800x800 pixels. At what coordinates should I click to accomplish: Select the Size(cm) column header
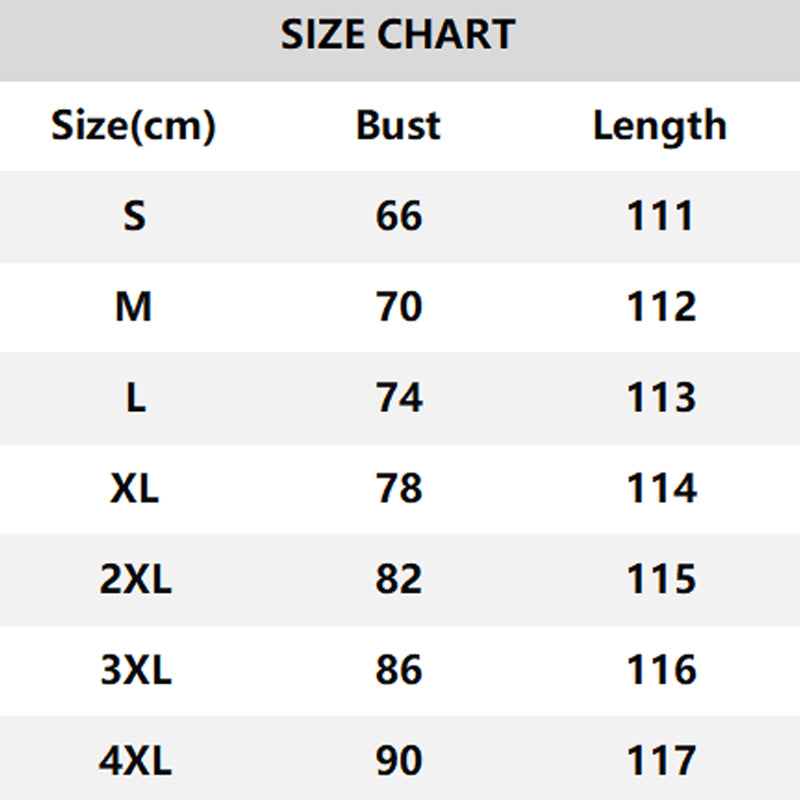pyautogui.click(x=134, y=126)
